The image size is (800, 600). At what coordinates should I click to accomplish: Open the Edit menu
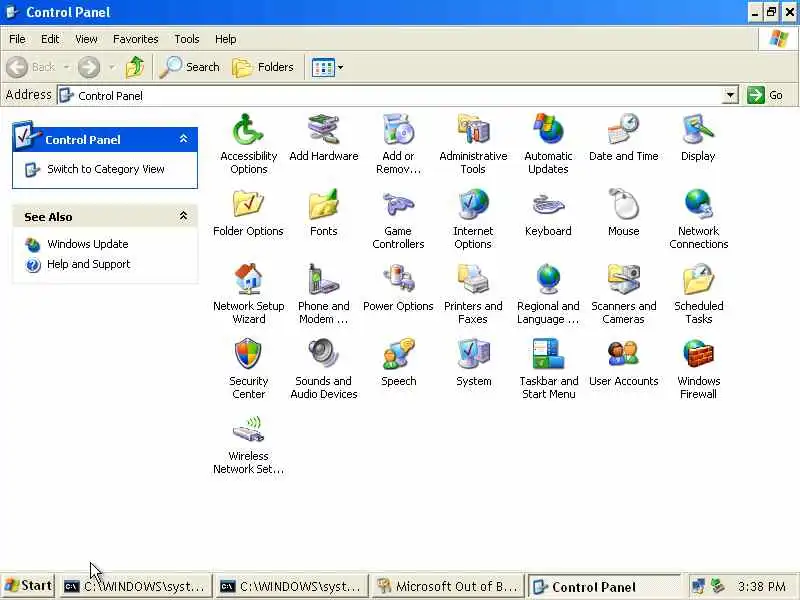click(50, 39)
